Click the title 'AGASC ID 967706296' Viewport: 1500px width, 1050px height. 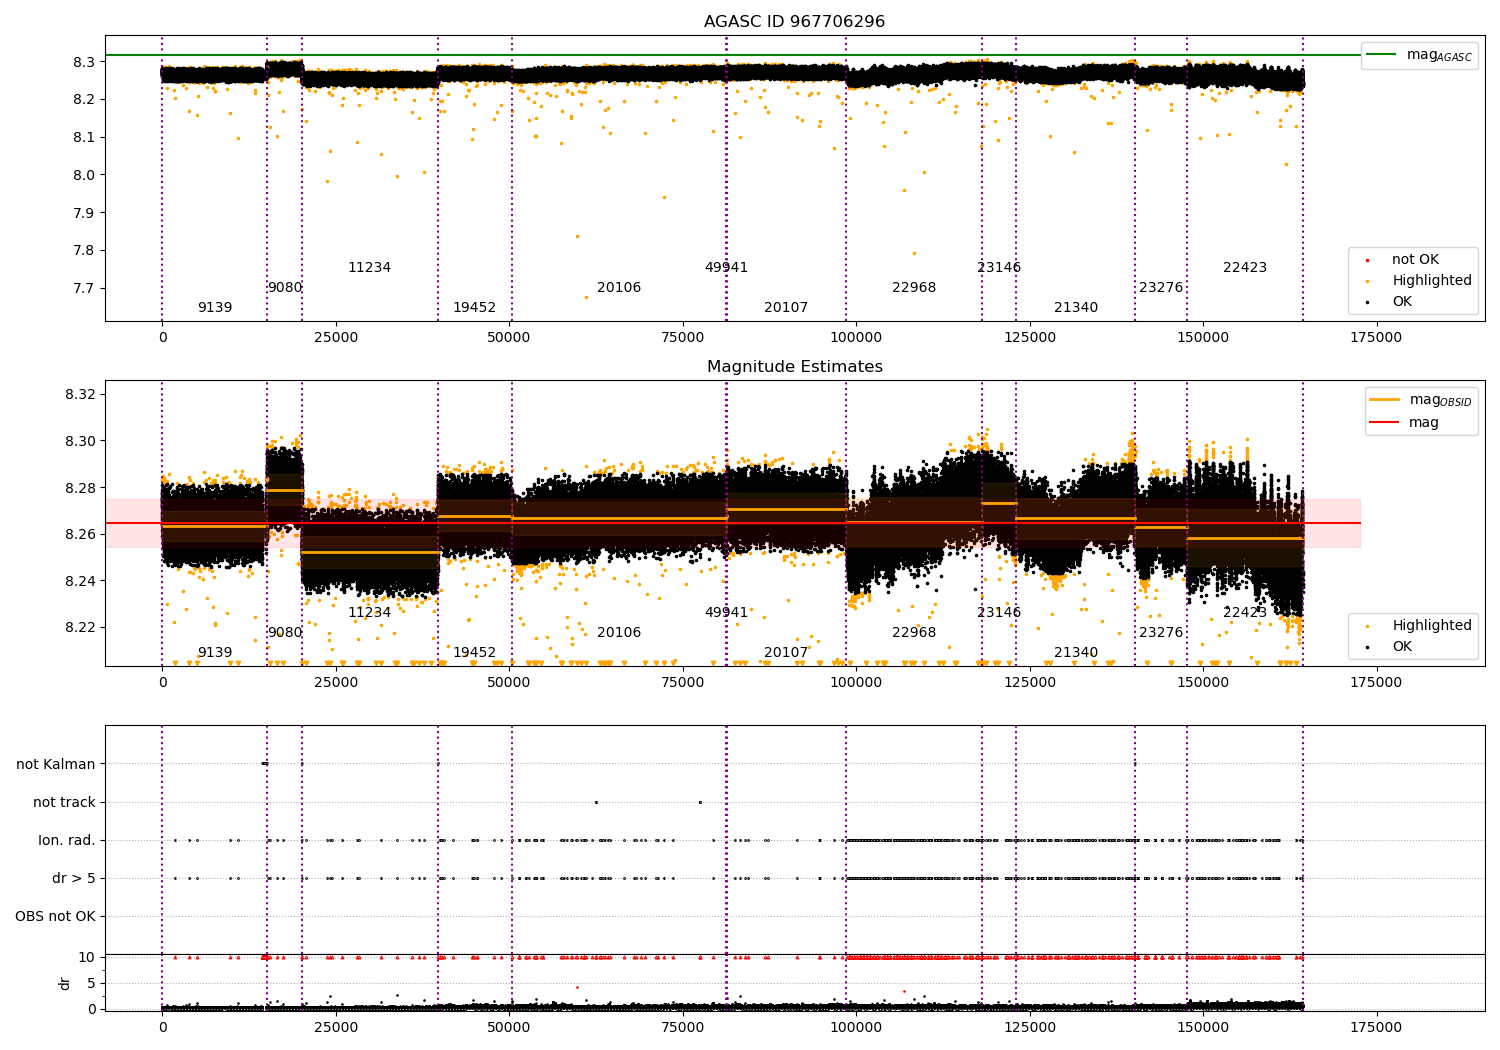click(794, 22)
